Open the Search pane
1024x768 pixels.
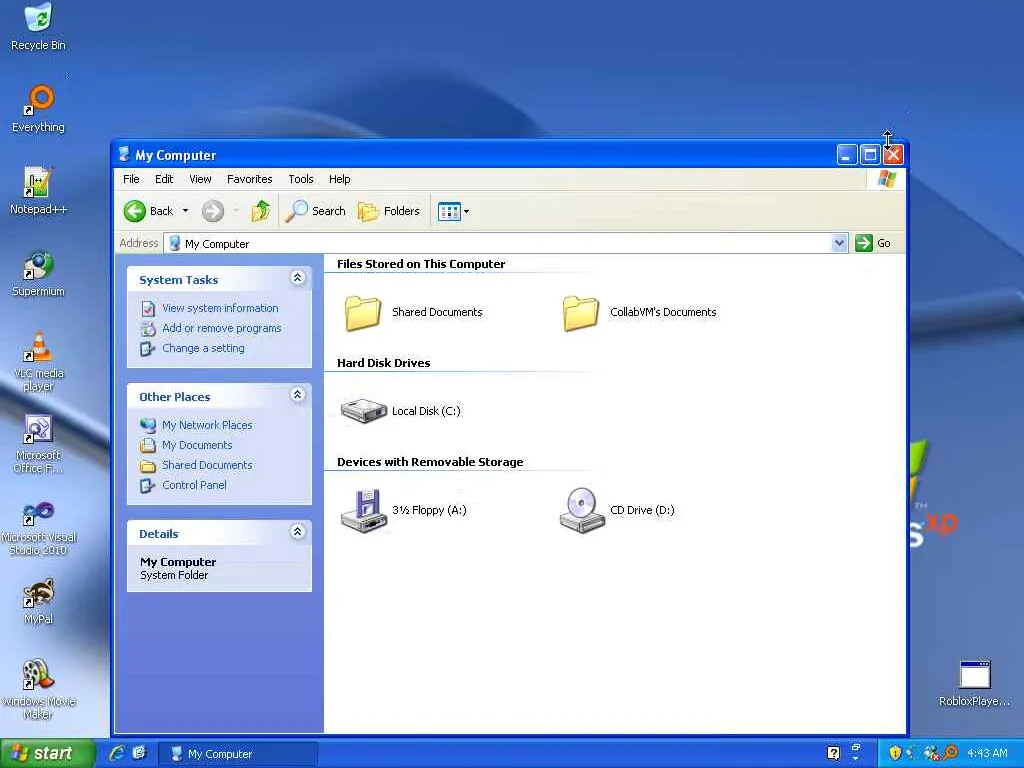point(315,211)
